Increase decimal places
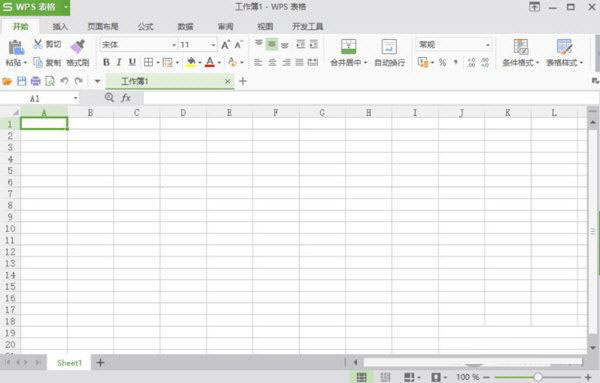This screenshot has height=383, width=600. click(x=471, y=62)
